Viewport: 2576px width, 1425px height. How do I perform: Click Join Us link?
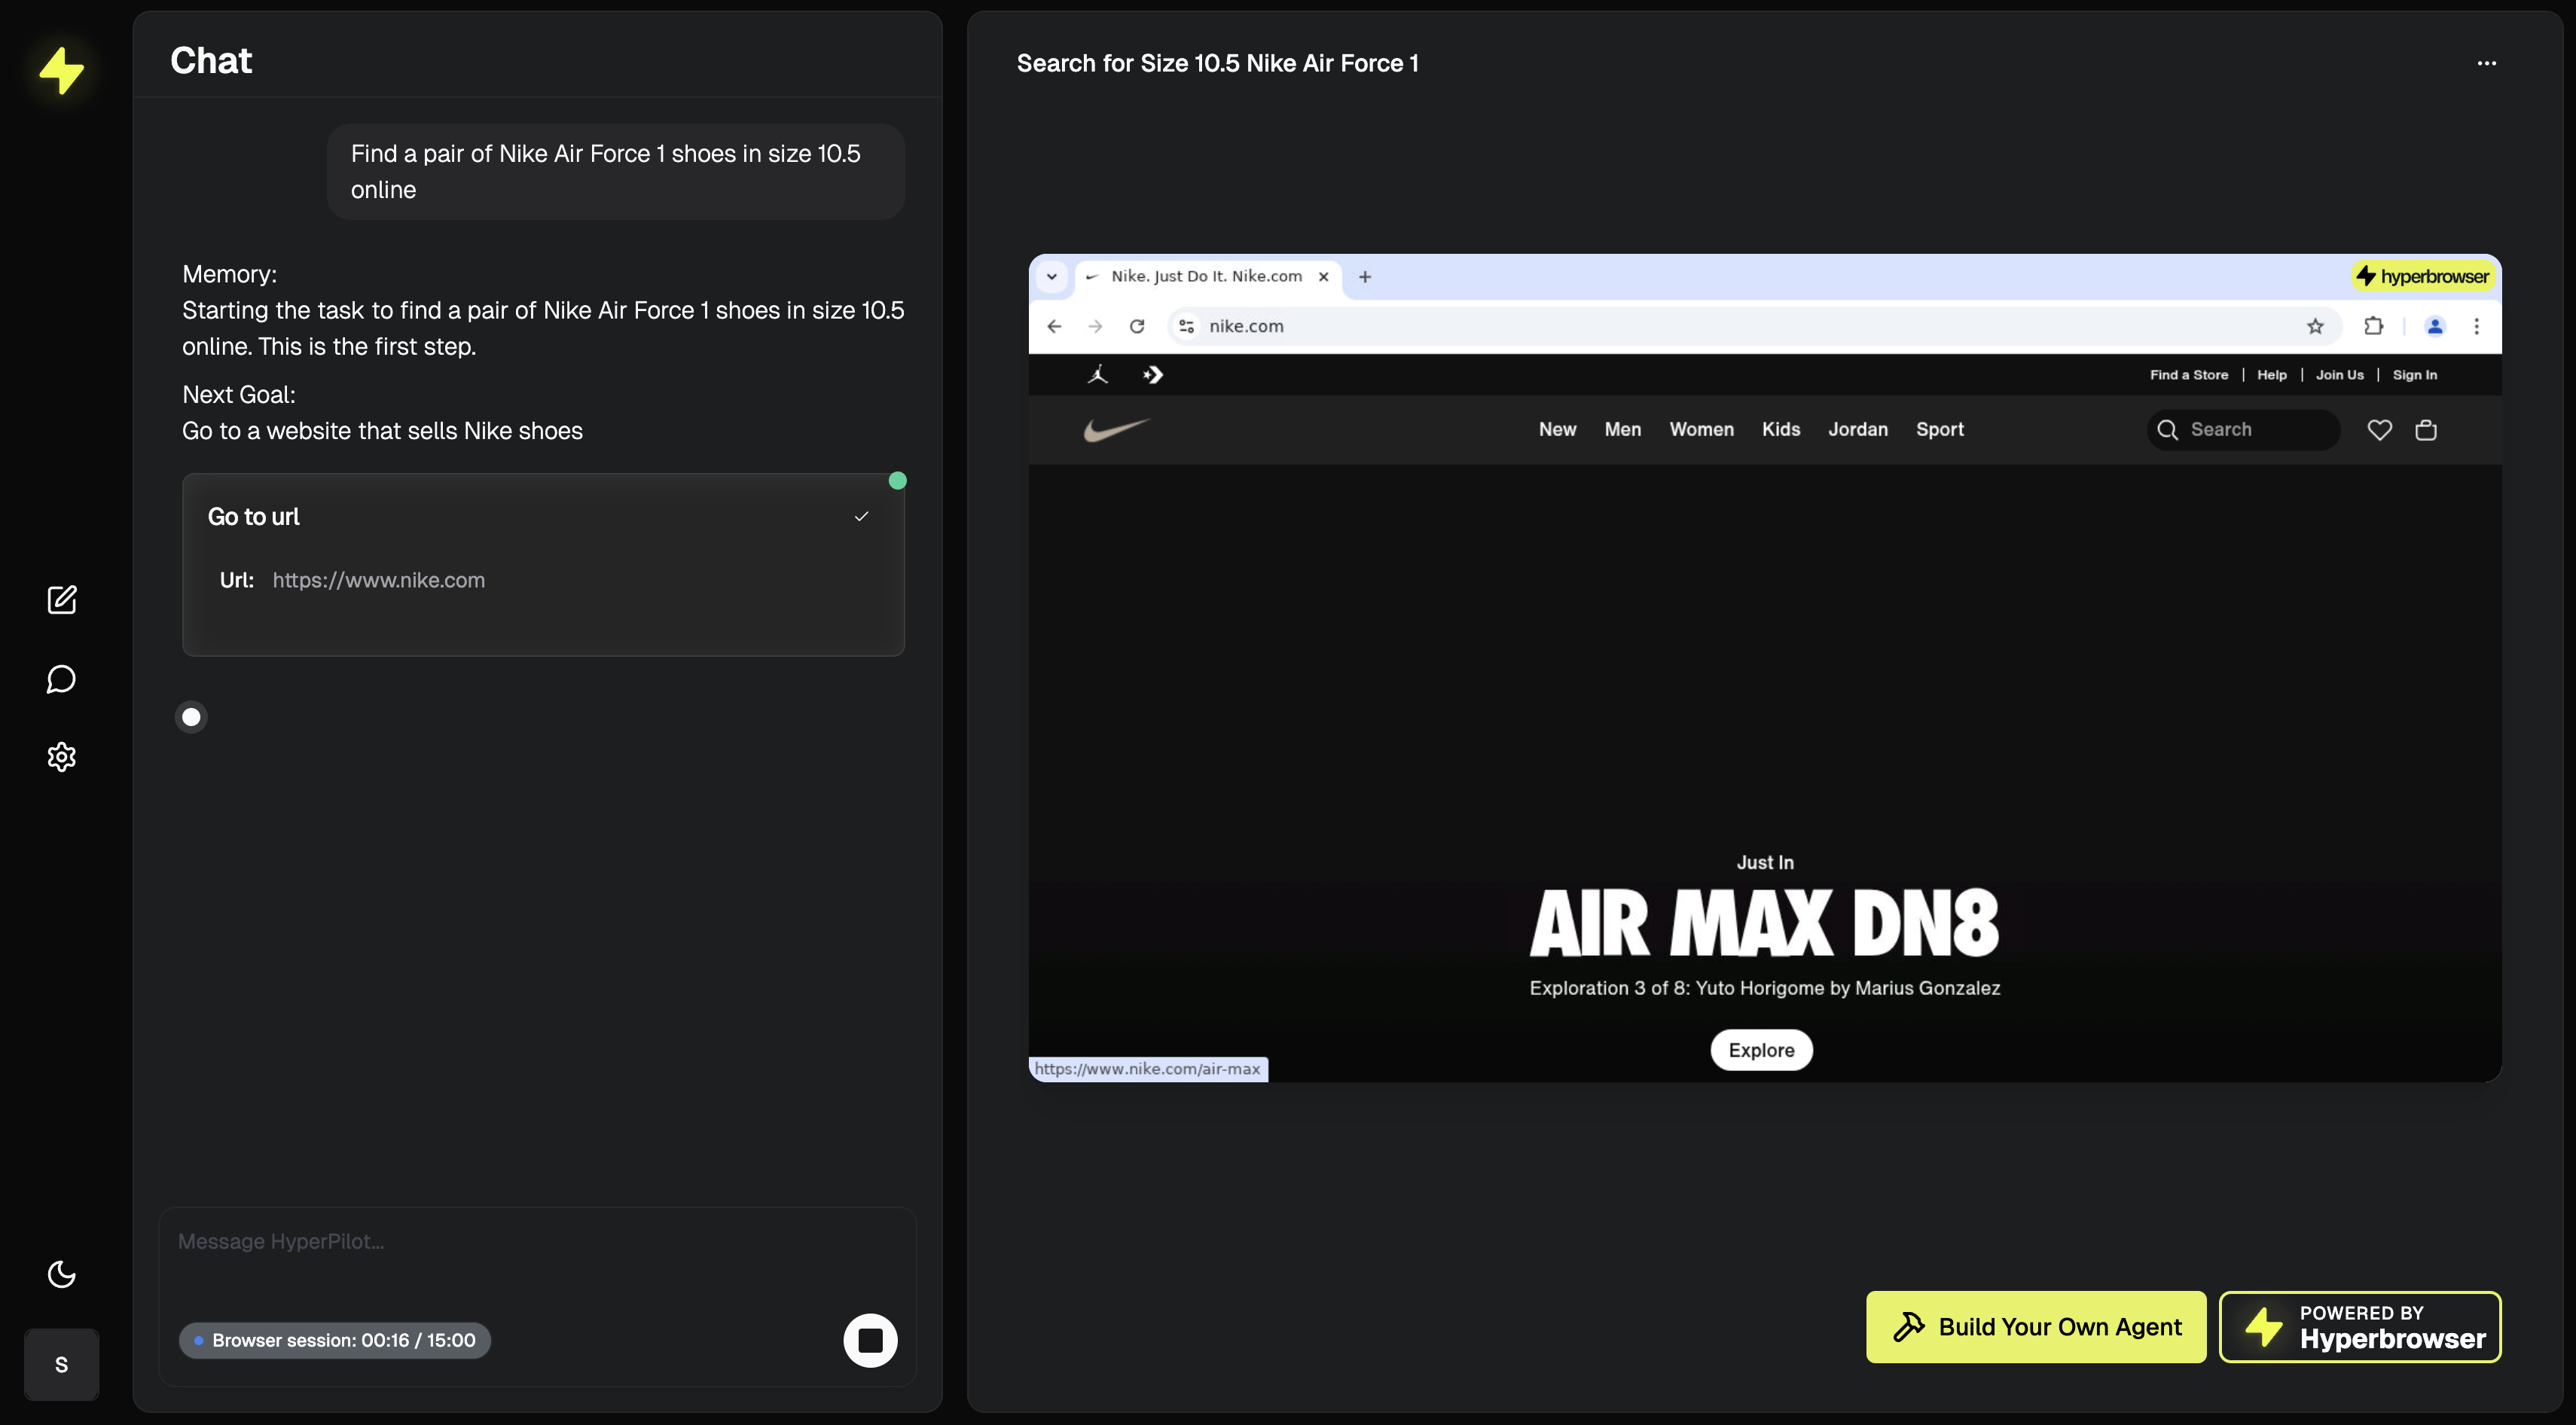(2340, 375)
